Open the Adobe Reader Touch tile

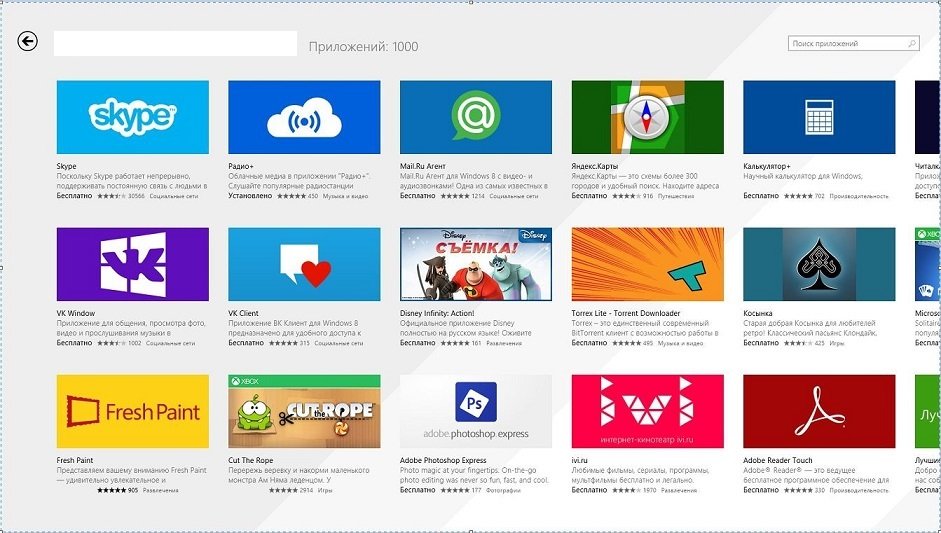(x=819, y=411)
